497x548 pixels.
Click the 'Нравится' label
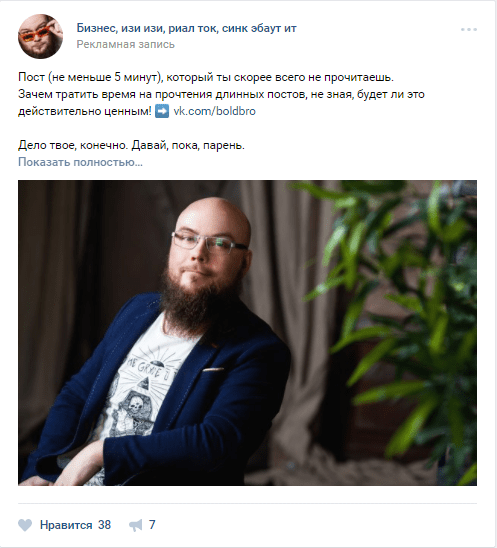coord(66,525)
